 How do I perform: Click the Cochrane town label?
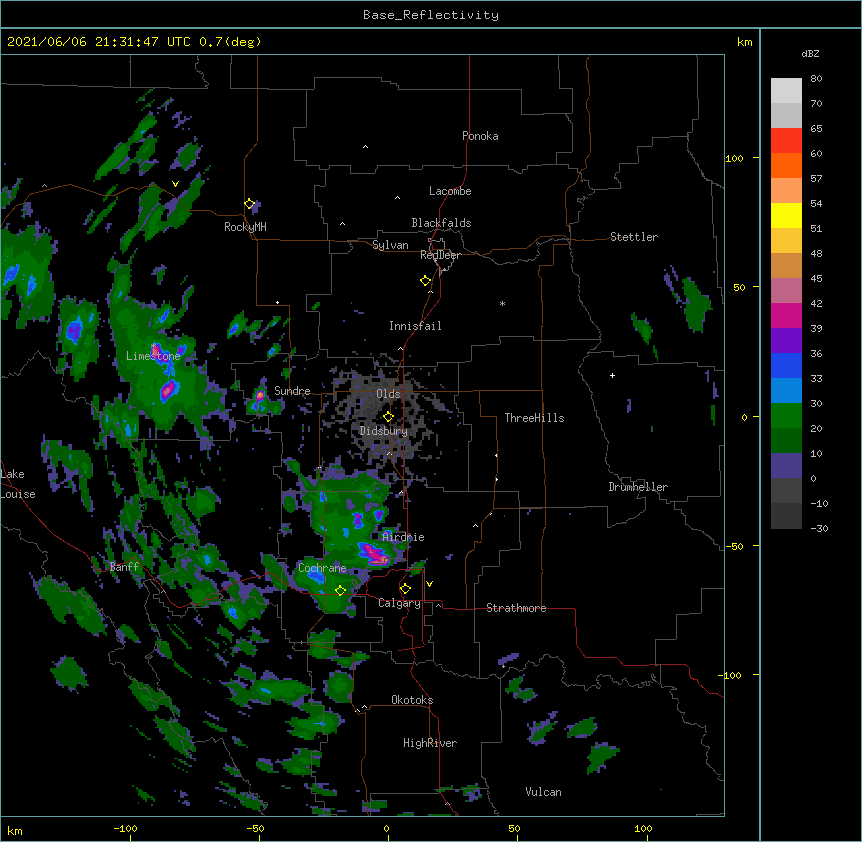pyautogui.click(x=322, y=568)
